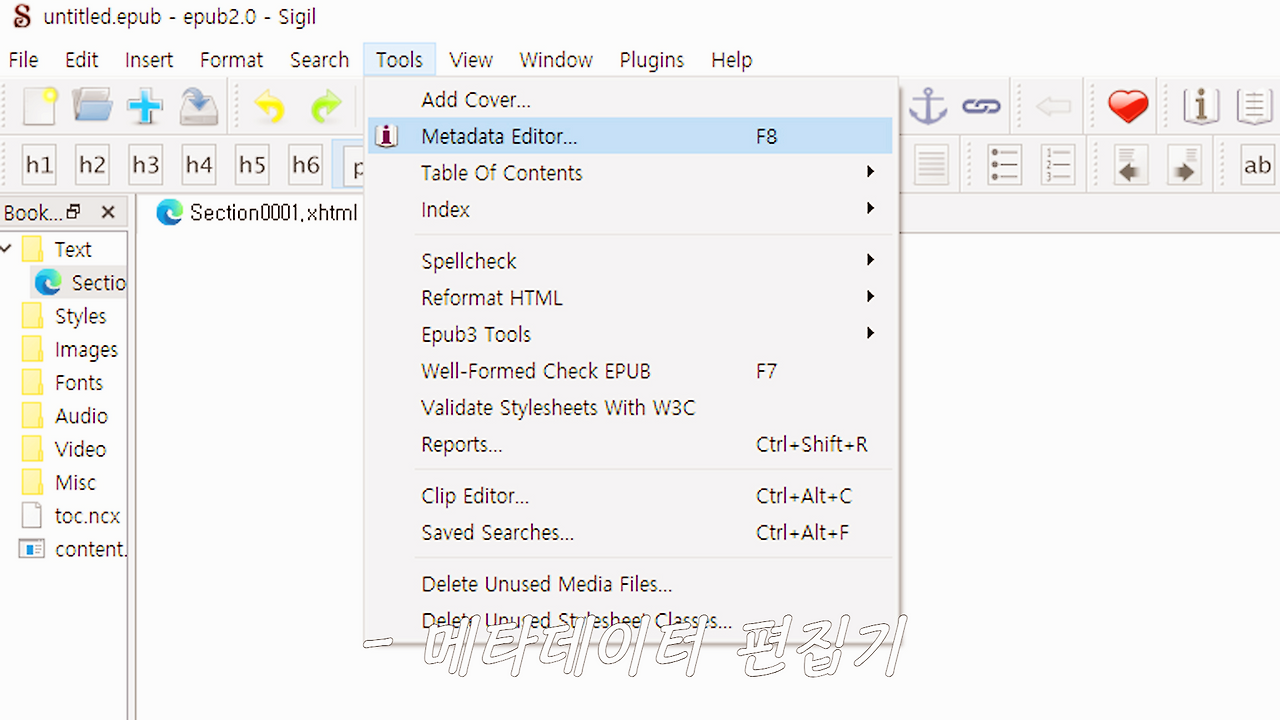Open the Window menu
This screenshot has width=1280, height=720.
click(x=556, y=60)
